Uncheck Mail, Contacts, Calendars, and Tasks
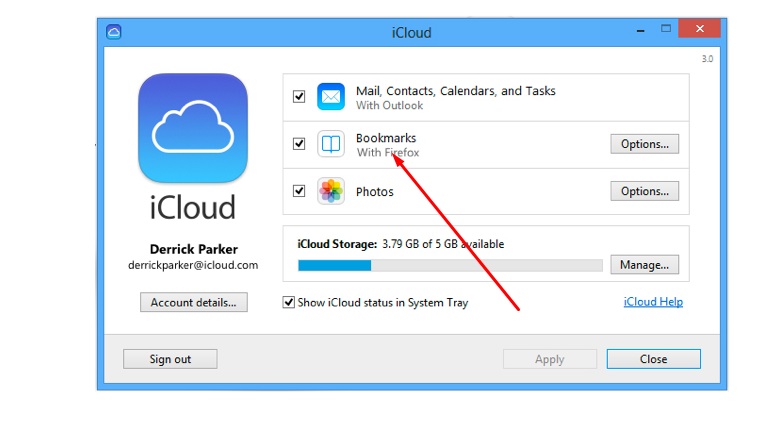777x423 pixels. click(299, 97)
